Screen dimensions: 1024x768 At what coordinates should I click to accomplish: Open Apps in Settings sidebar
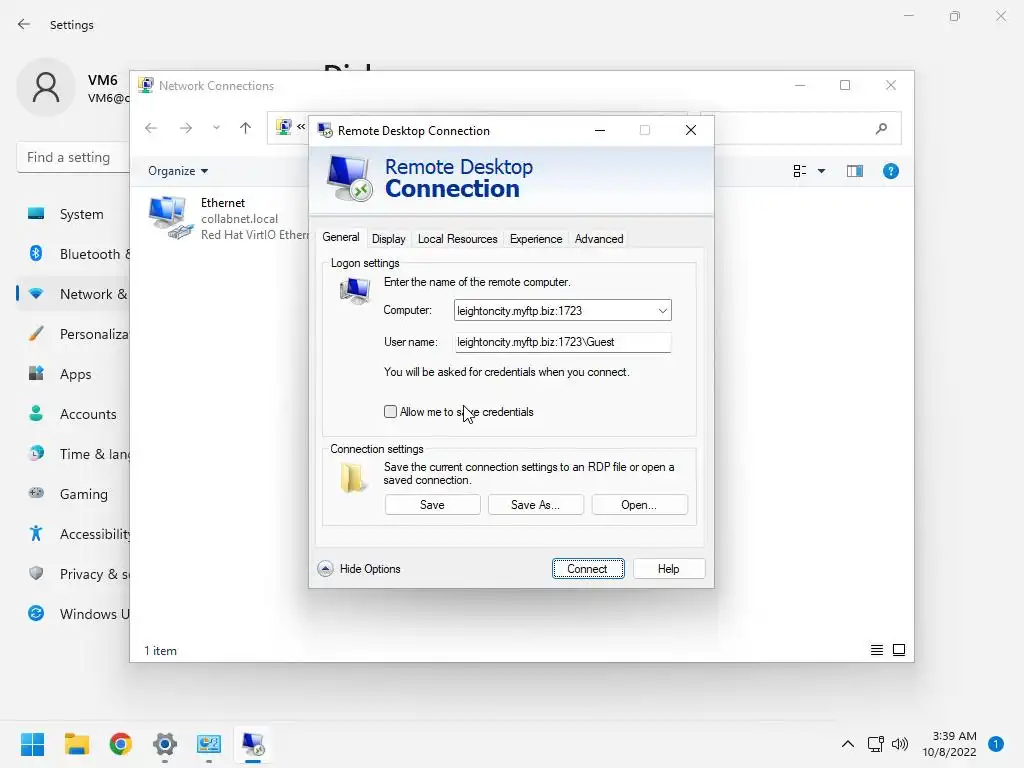point(73,374)
